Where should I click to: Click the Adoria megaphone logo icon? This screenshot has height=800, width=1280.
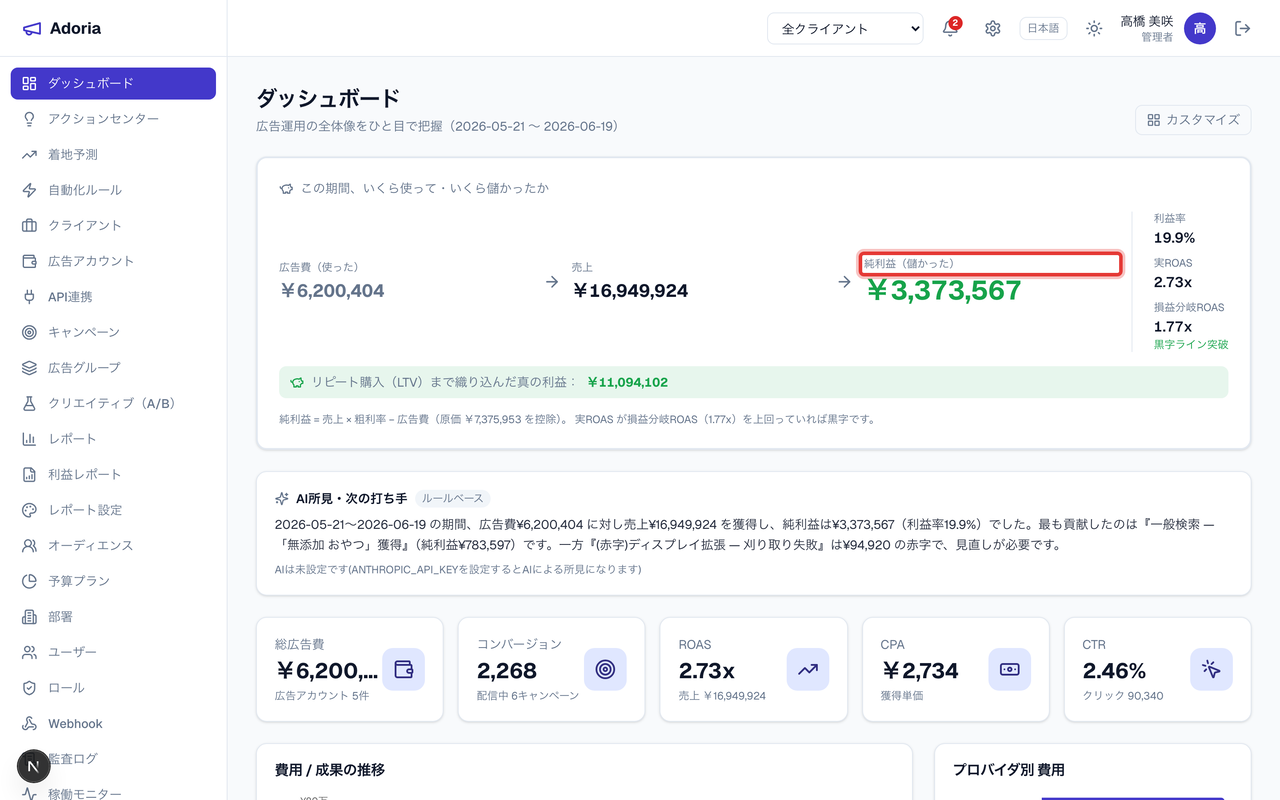32,29
